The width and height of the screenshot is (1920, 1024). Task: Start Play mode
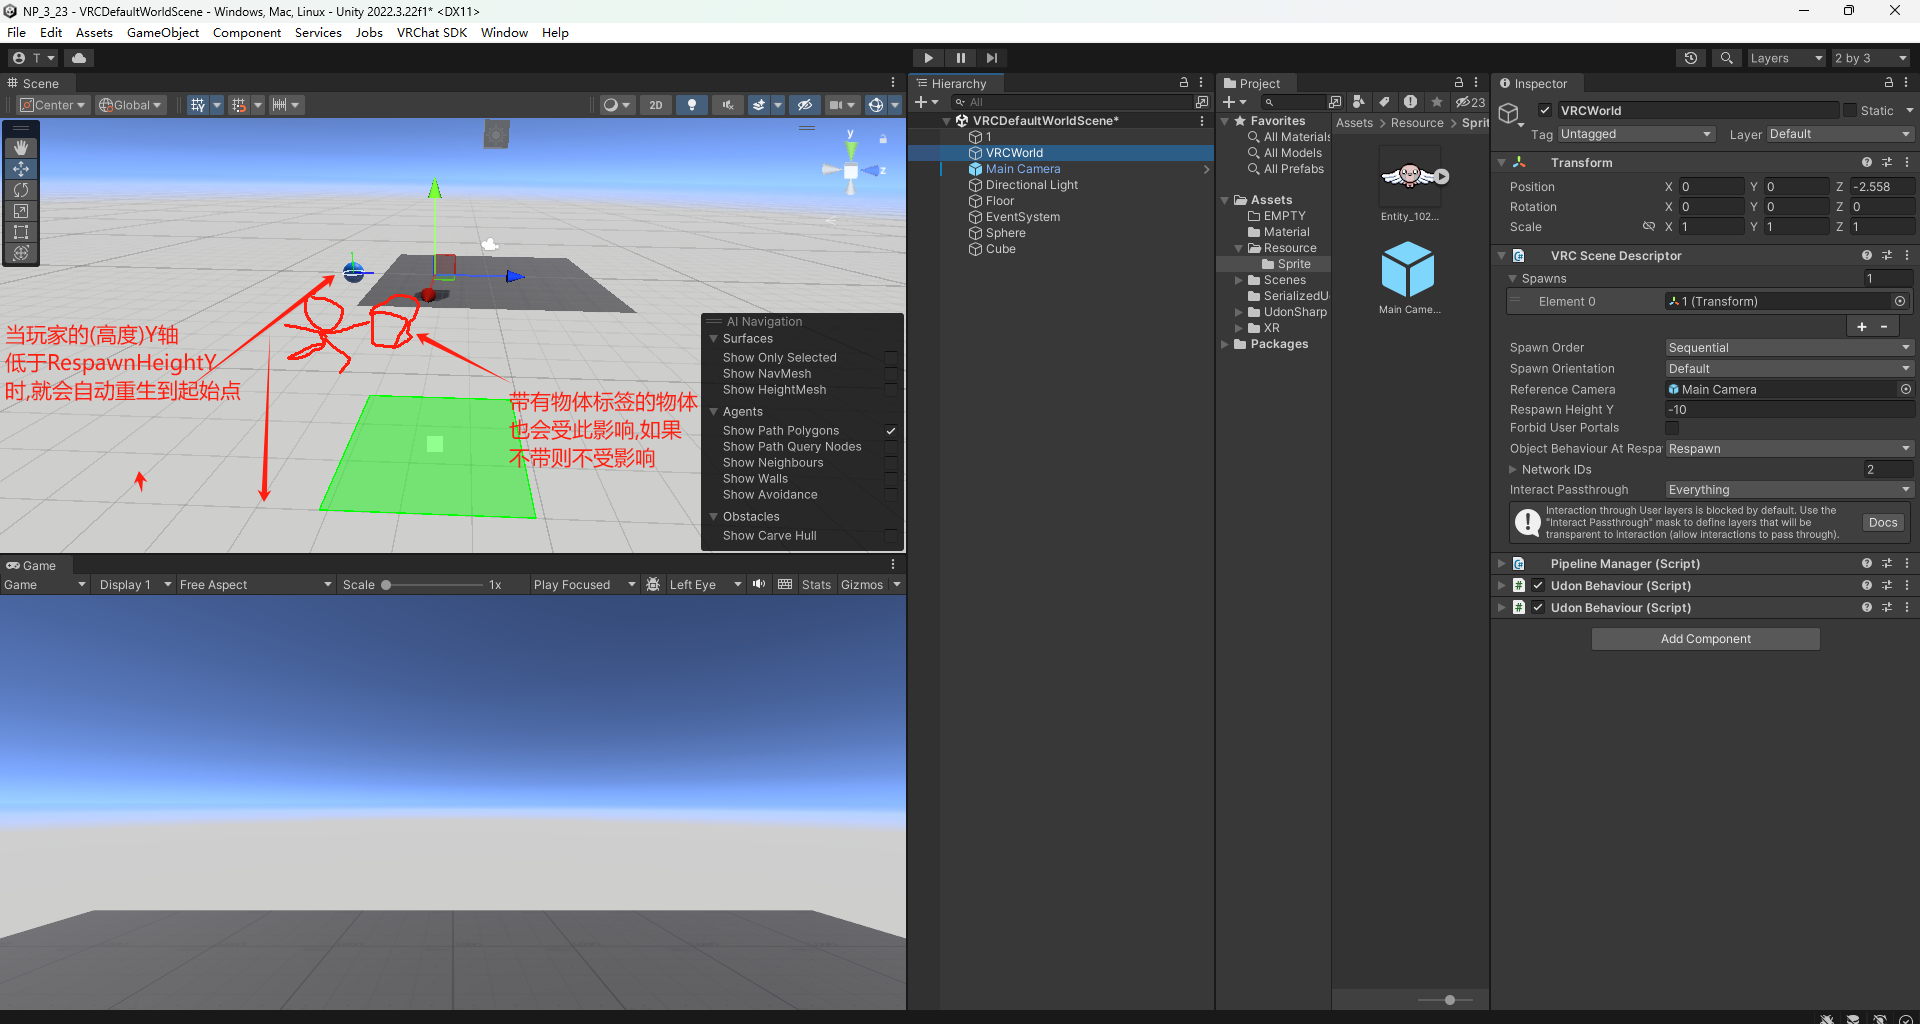[x=928, y=58]
